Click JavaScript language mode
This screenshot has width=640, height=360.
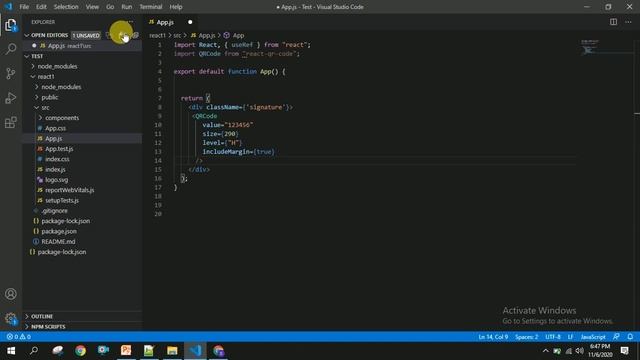click(593, 337)
